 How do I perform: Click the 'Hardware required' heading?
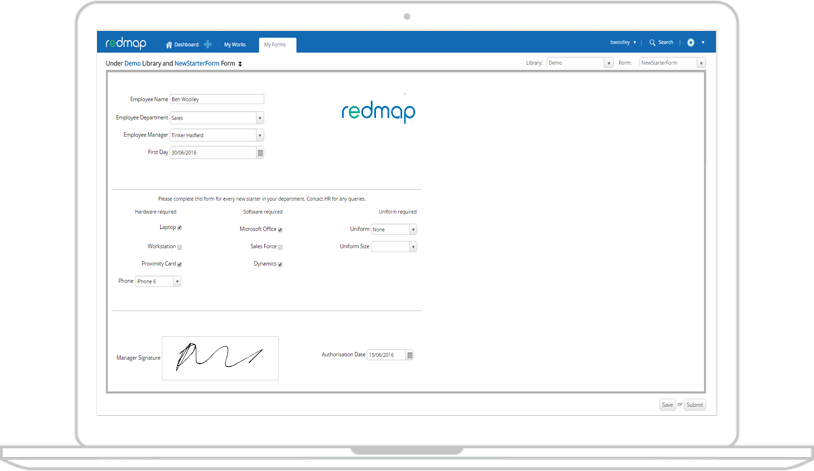[x=155, y=212]
